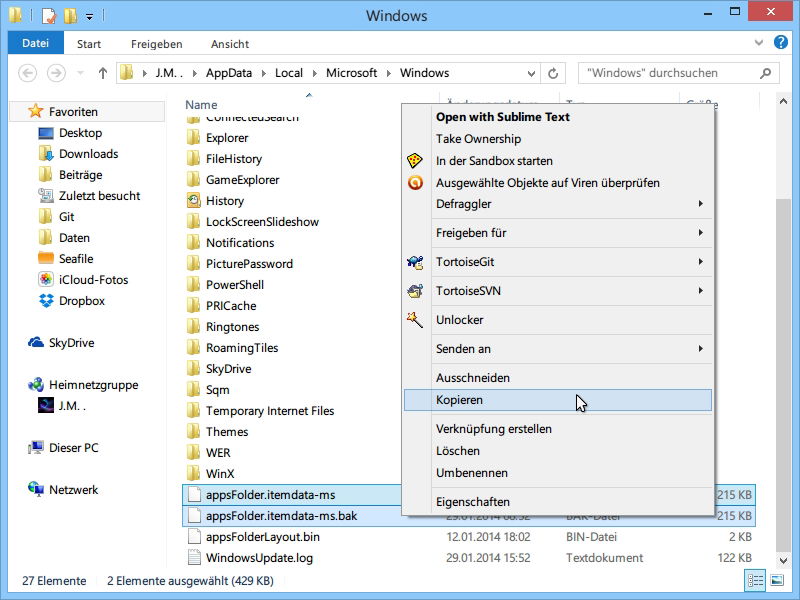Open the Seafile sidebar entry
This screenshot has height=600, width=800.
(76, 259)
